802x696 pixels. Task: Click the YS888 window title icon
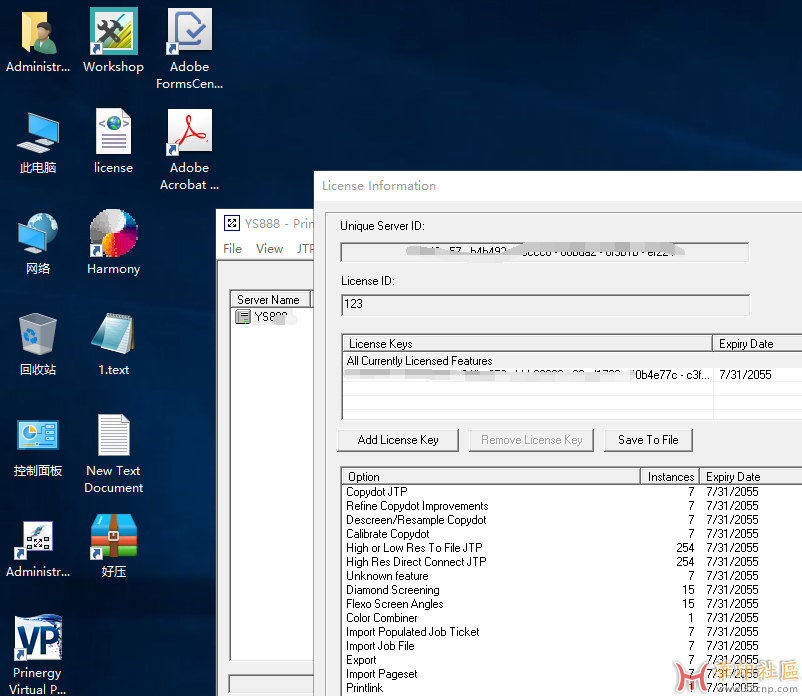pos(232,223)
